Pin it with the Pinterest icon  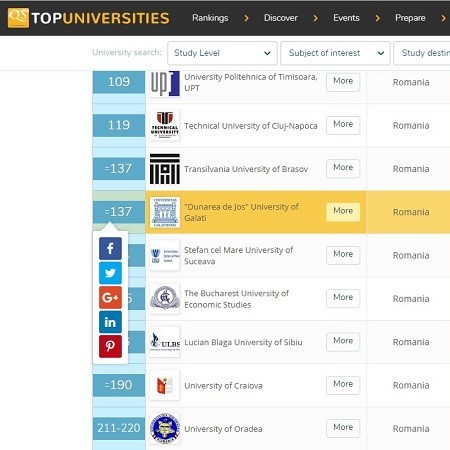click(110, 346)
